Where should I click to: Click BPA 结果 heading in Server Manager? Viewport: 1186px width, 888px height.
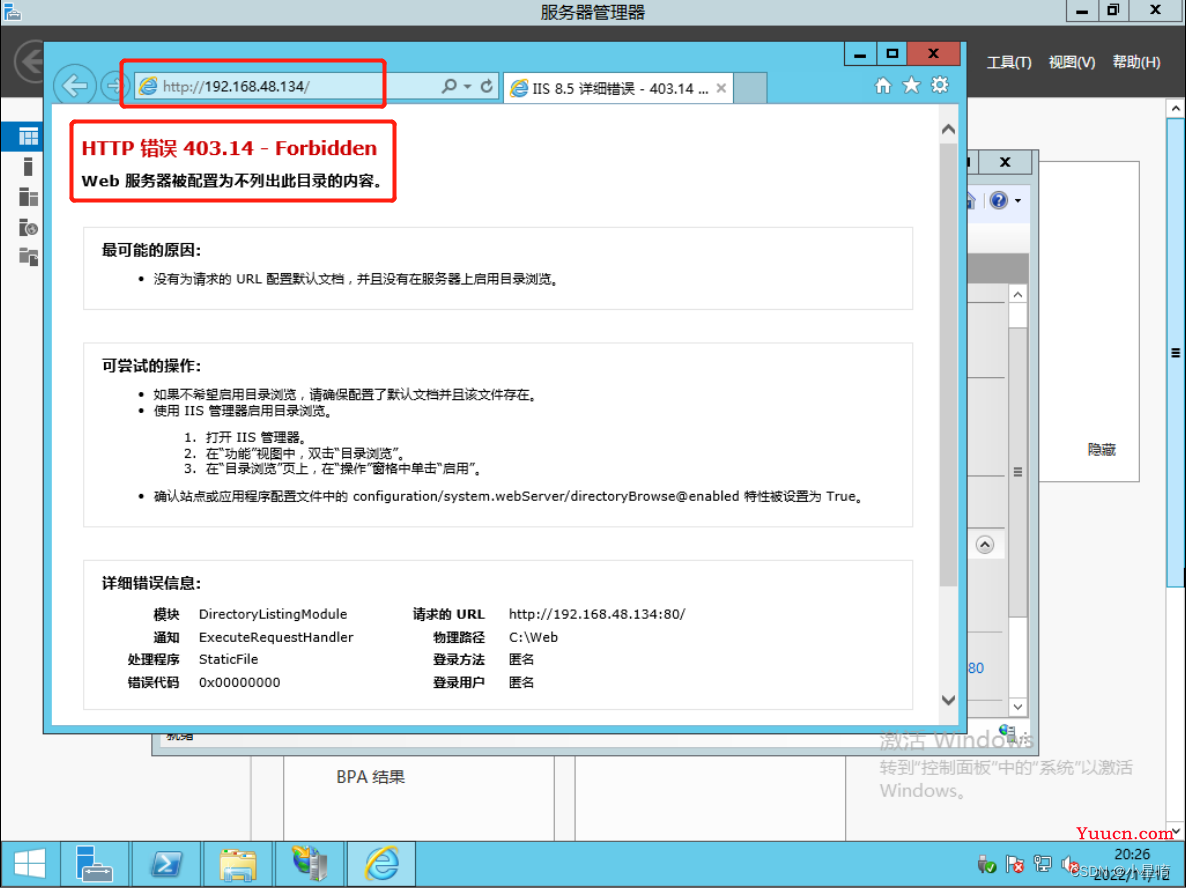[x=370, y=777]
